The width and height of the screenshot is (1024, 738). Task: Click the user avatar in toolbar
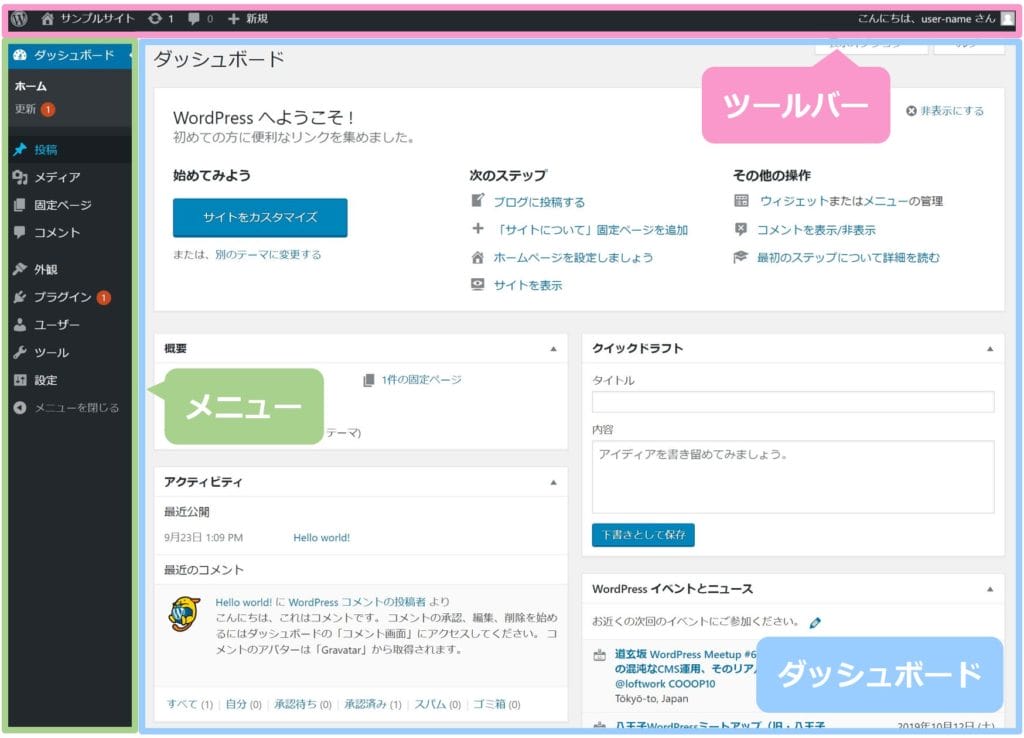1007,18
